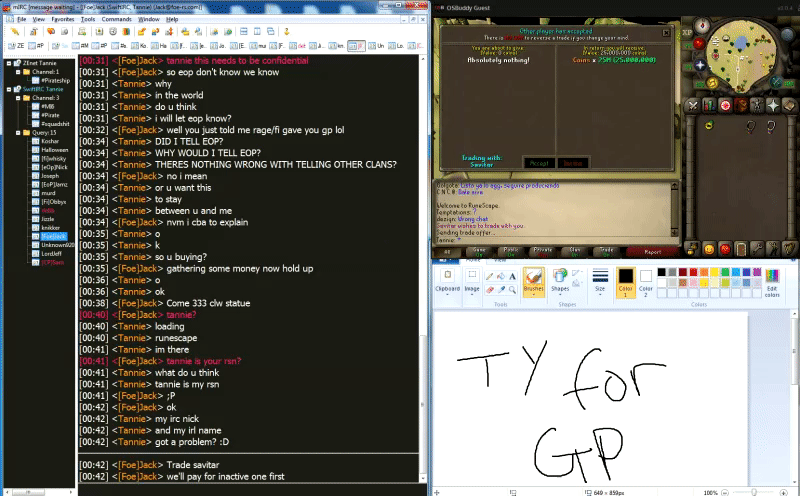Toggle the Private chat filter button
Screen dimensions: 800x496
(x=543, y=252)
